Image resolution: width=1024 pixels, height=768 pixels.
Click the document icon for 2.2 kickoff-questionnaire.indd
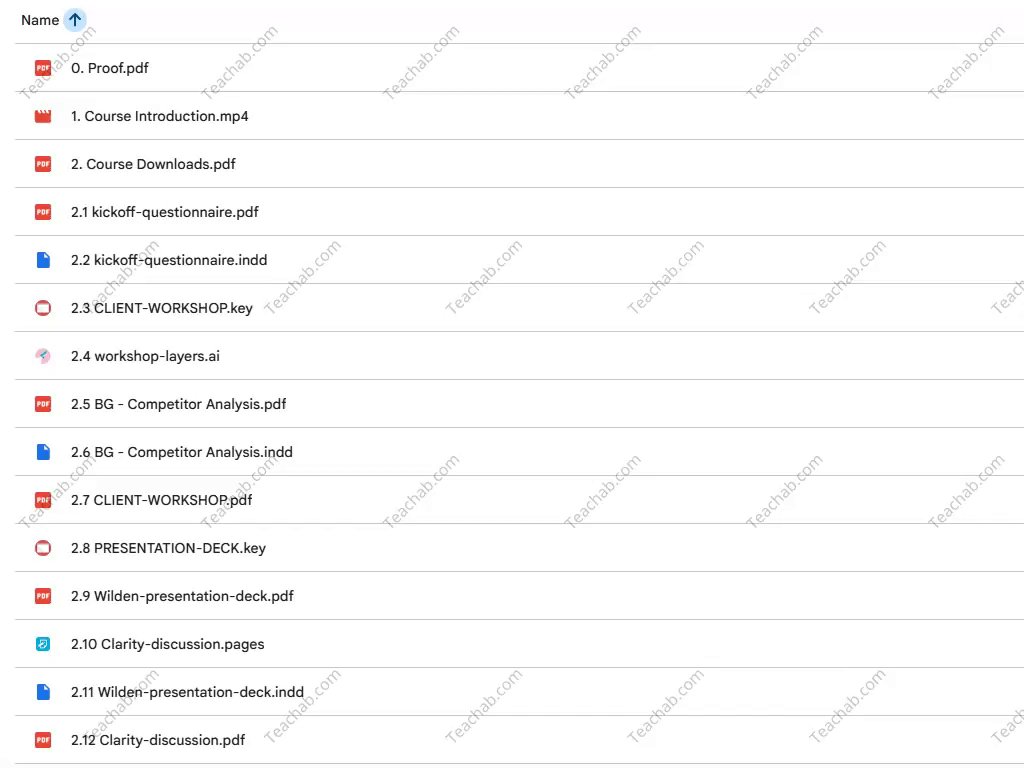point(43,260)
